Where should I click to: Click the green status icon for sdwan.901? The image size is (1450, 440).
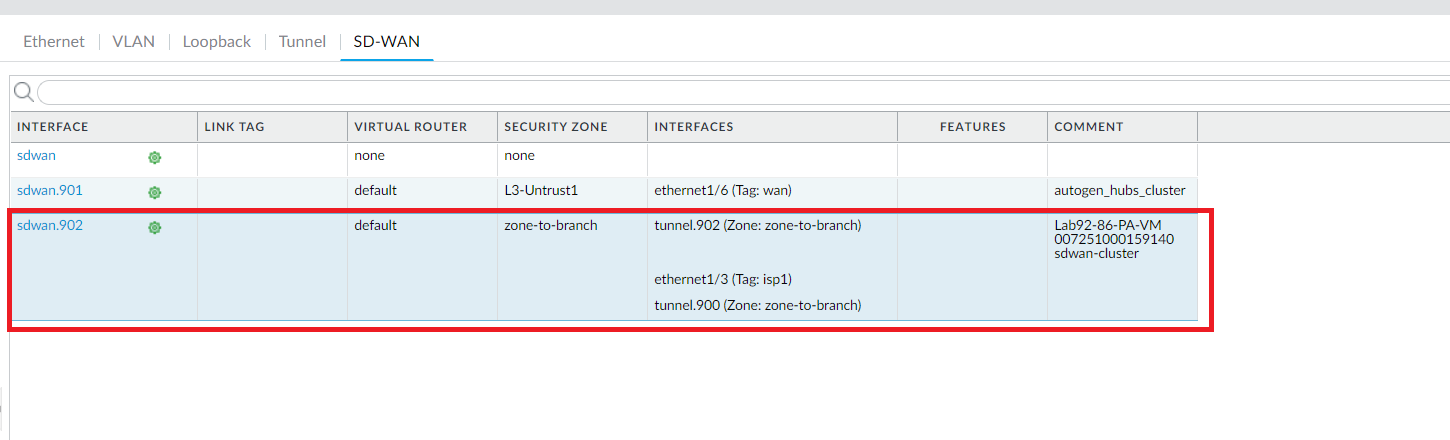click(x=155, y=192)
